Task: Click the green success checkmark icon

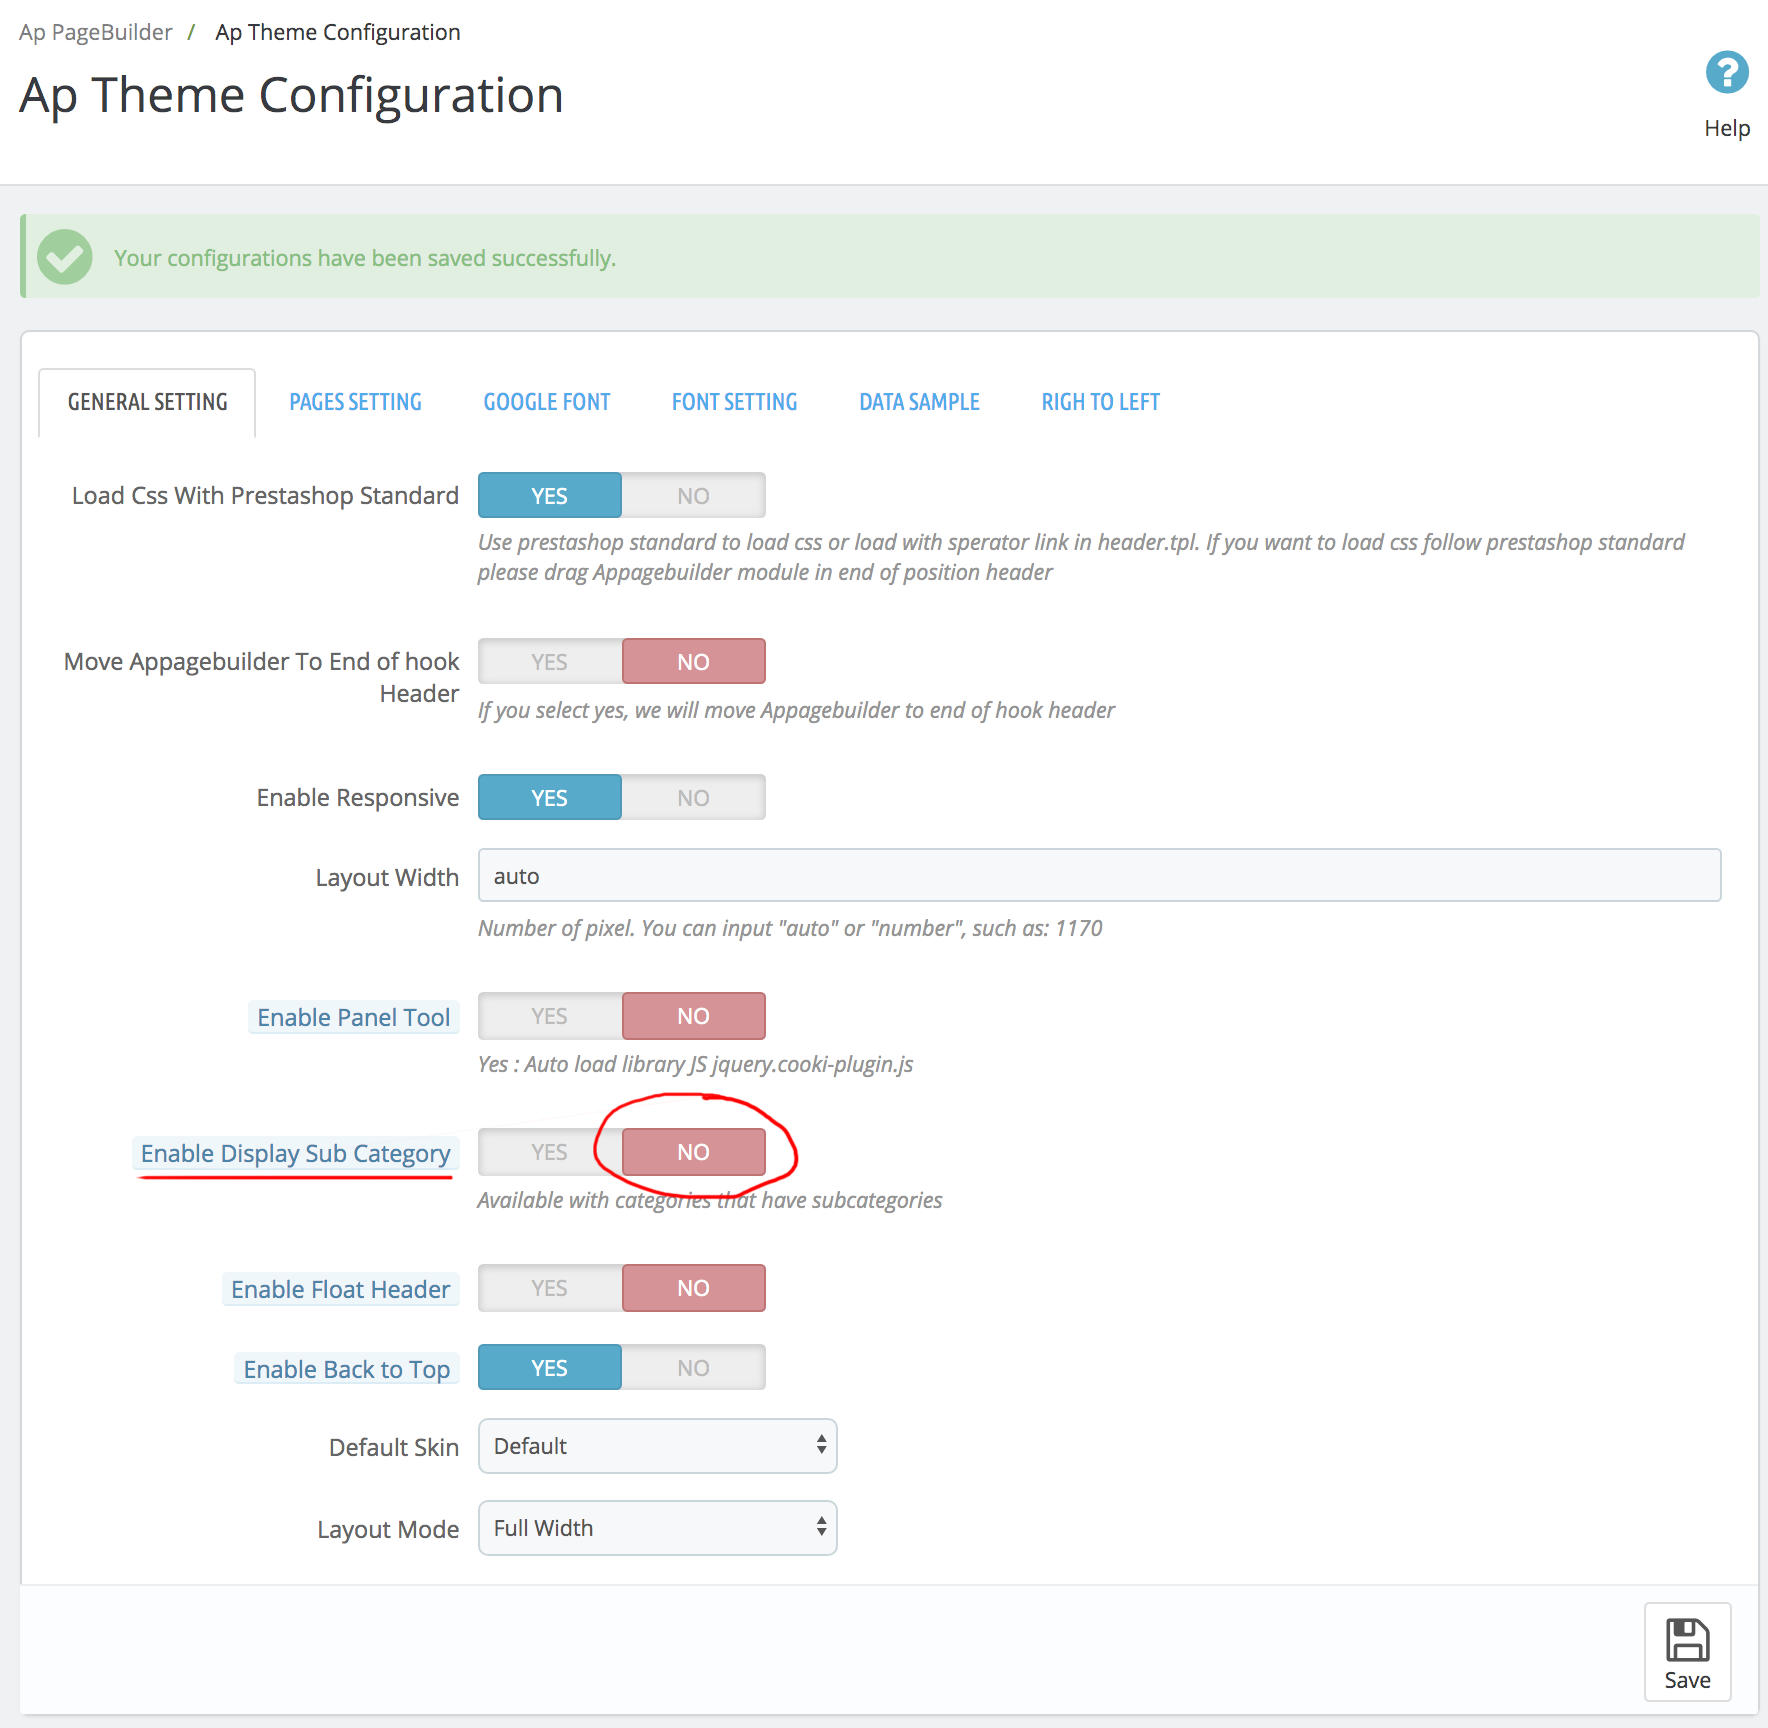Action: (65, 257)
